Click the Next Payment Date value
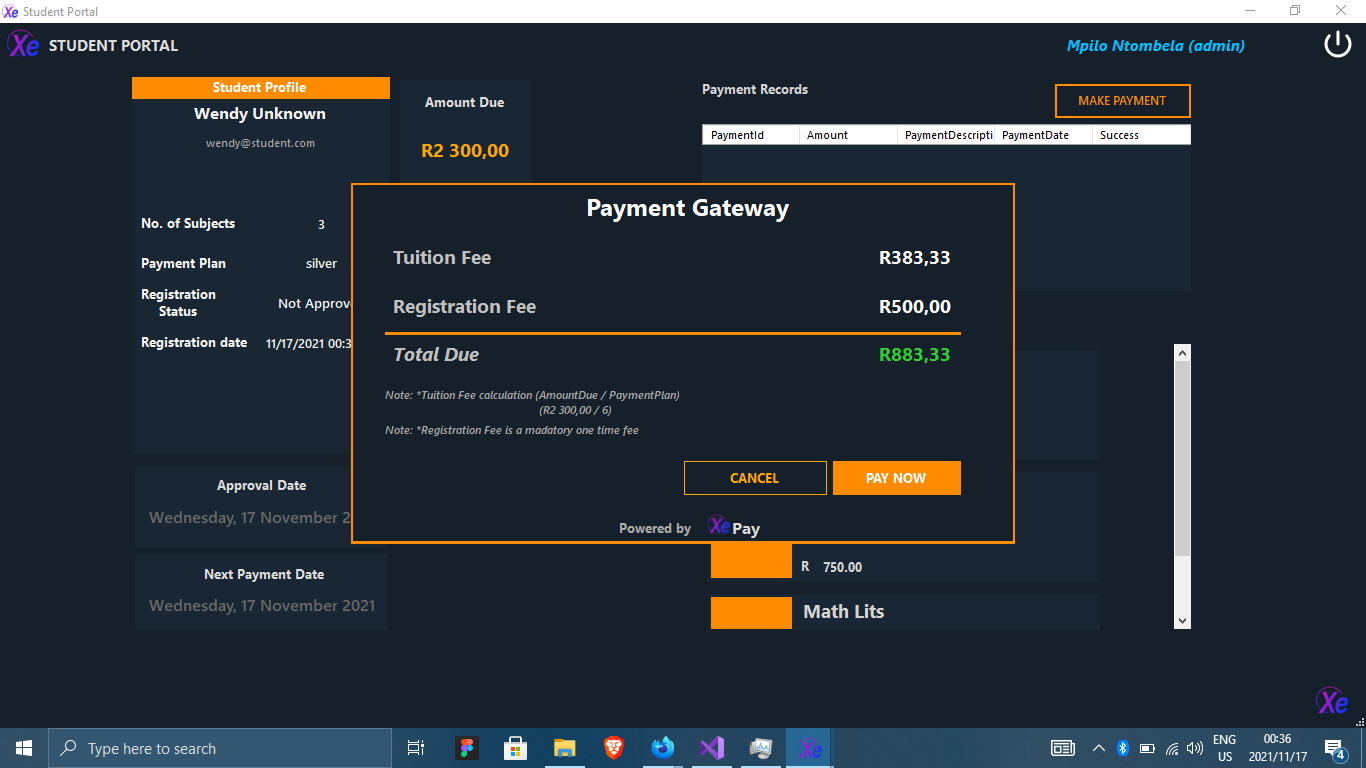The image size is (1366, 768). 262,605
